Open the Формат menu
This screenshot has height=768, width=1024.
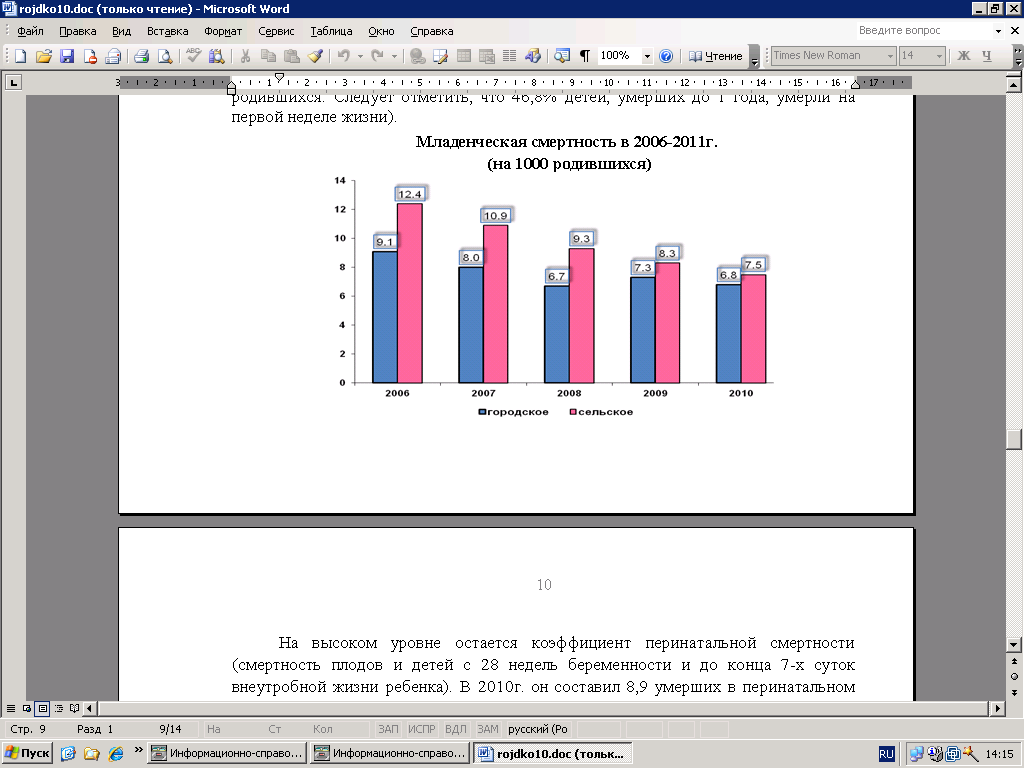point(223,31)
